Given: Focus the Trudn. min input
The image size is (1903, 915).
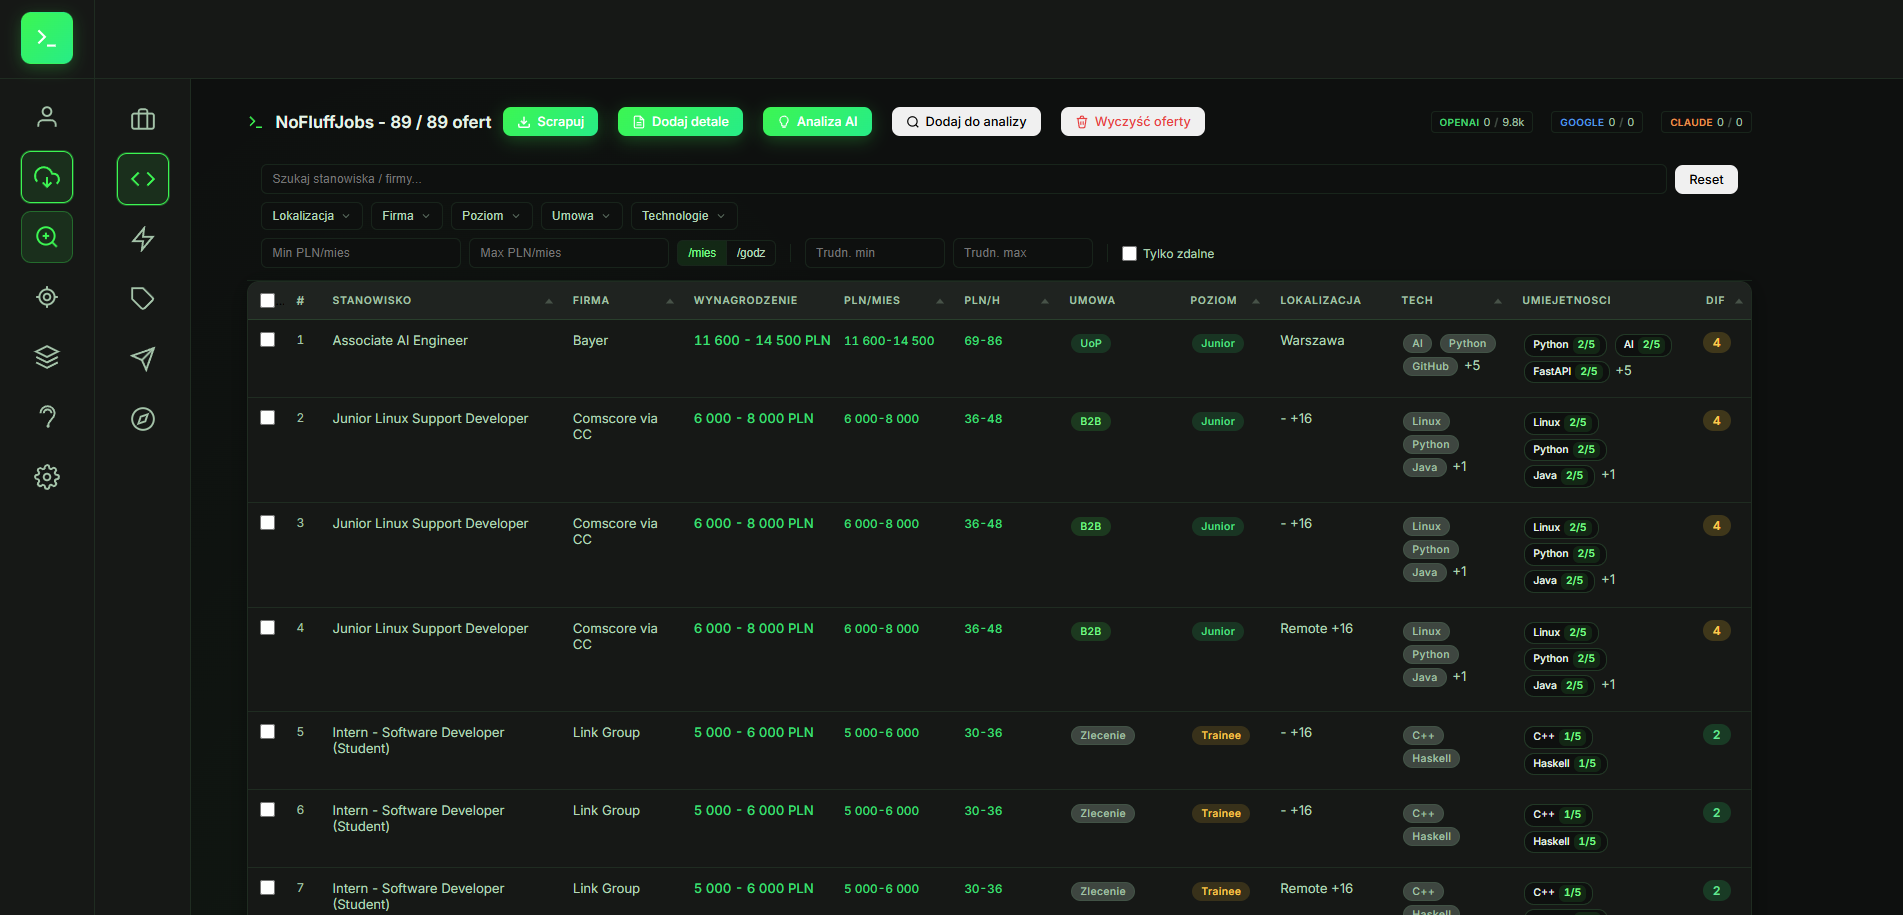Looking at the screenshot, I should [x=874, y=253].
